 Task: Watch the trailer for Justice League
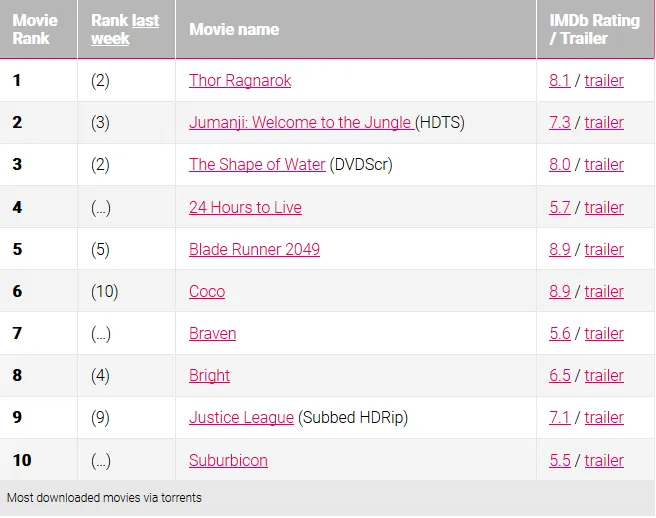pyautogui.click(x=604, y=418)
